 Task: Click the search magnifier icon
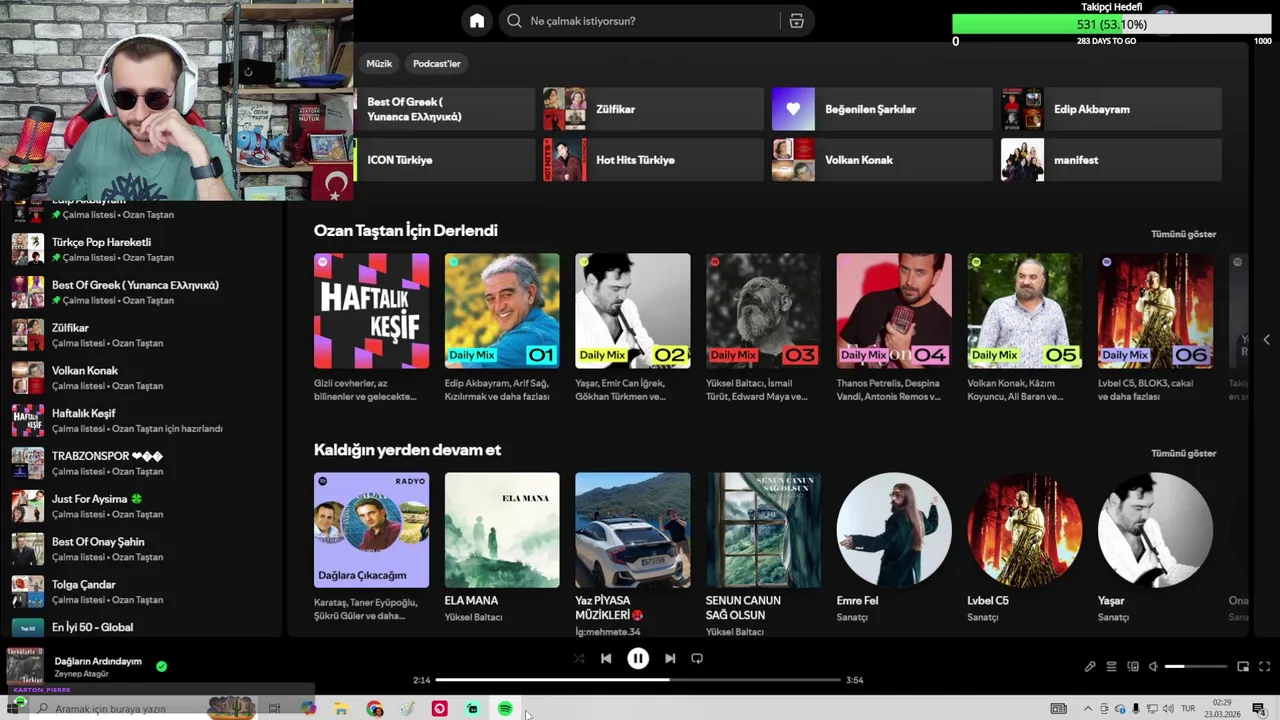coord(514,21)
